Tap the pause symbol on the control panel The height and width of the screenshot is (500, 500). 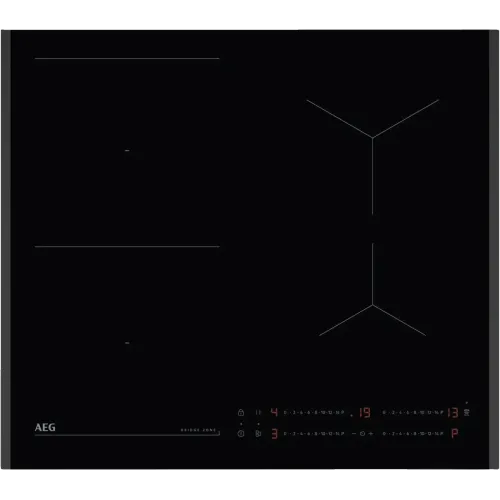[x=258, y=412]
